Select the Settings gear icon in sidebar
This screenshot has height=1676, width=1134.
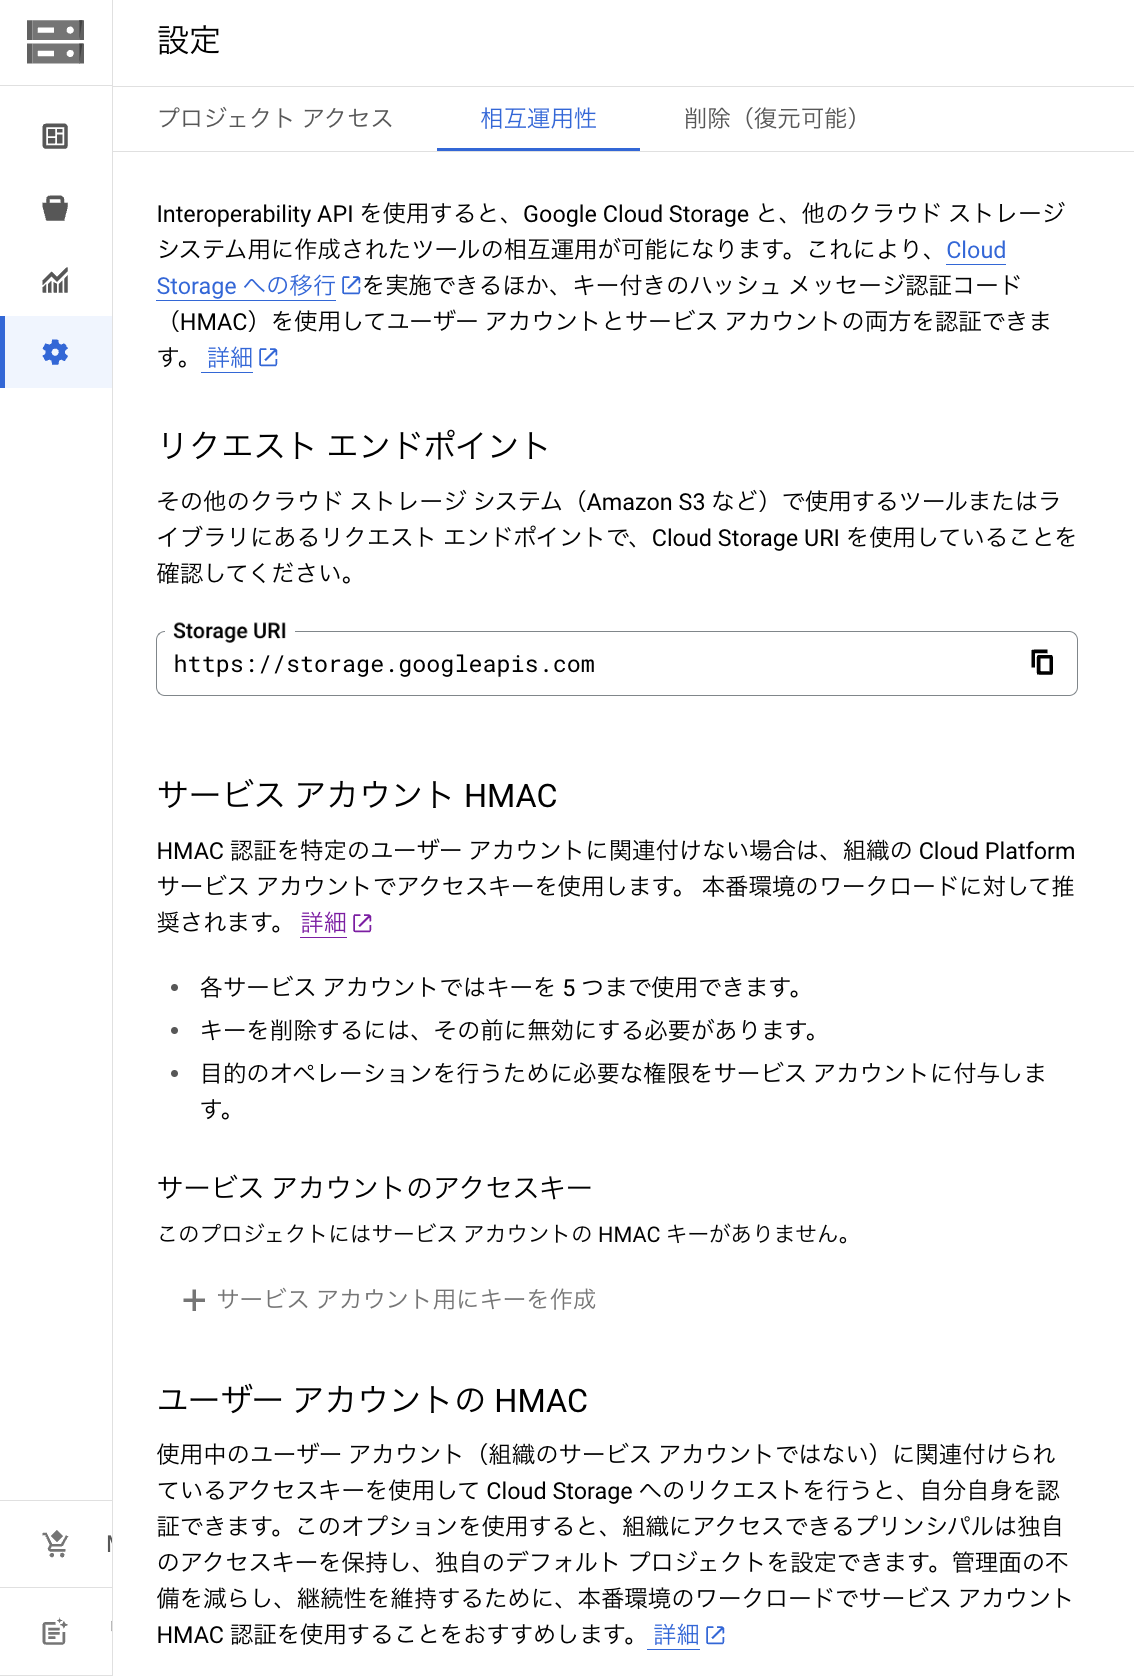coord(55,352)
